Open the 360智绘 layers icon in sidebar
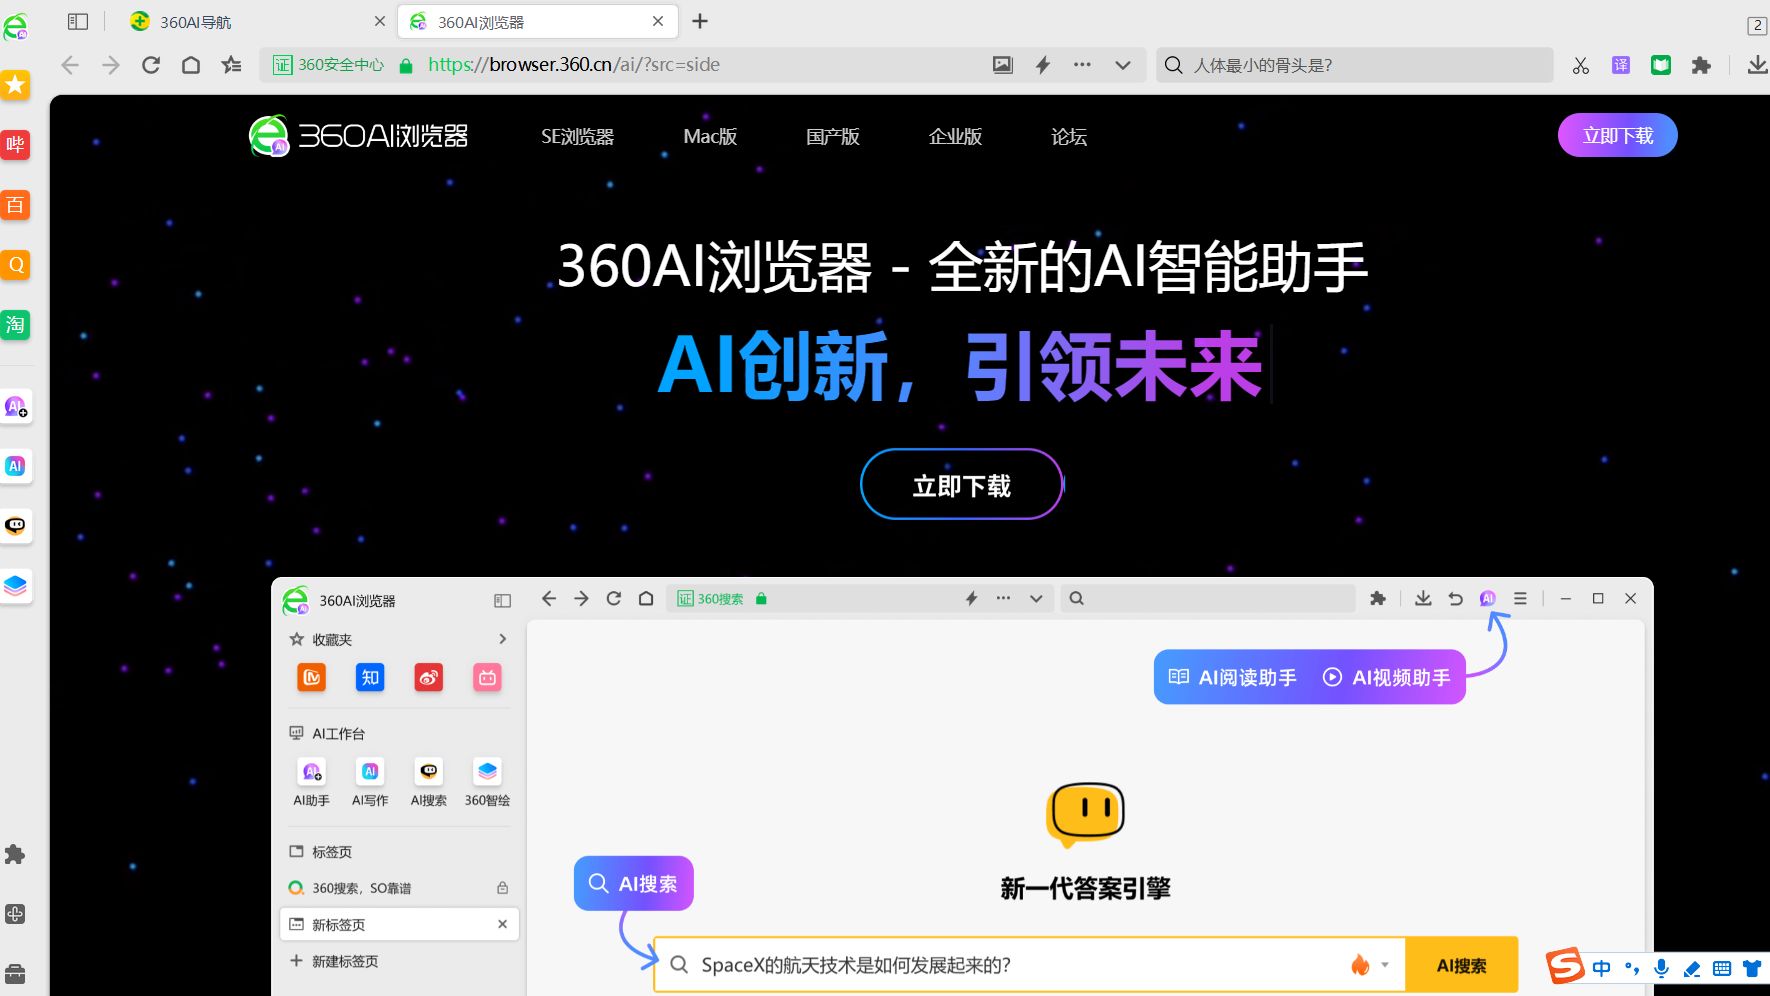 [x=15, y=585]
